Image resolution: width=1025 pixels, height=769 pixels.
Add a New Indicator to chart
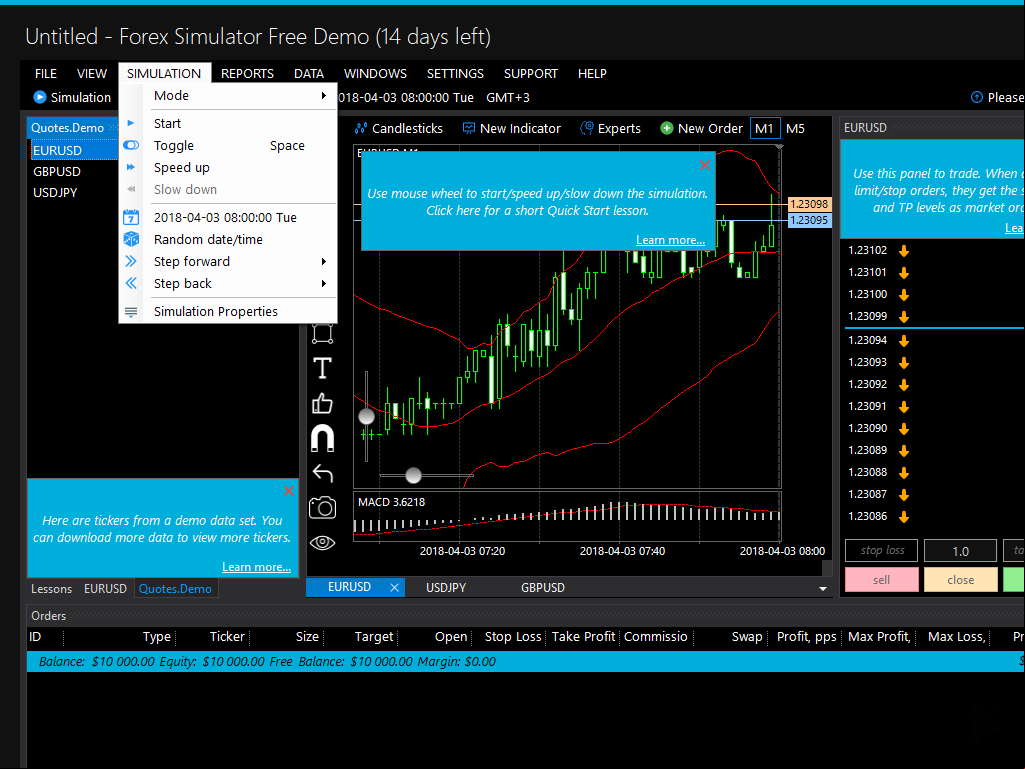(512, 128)
